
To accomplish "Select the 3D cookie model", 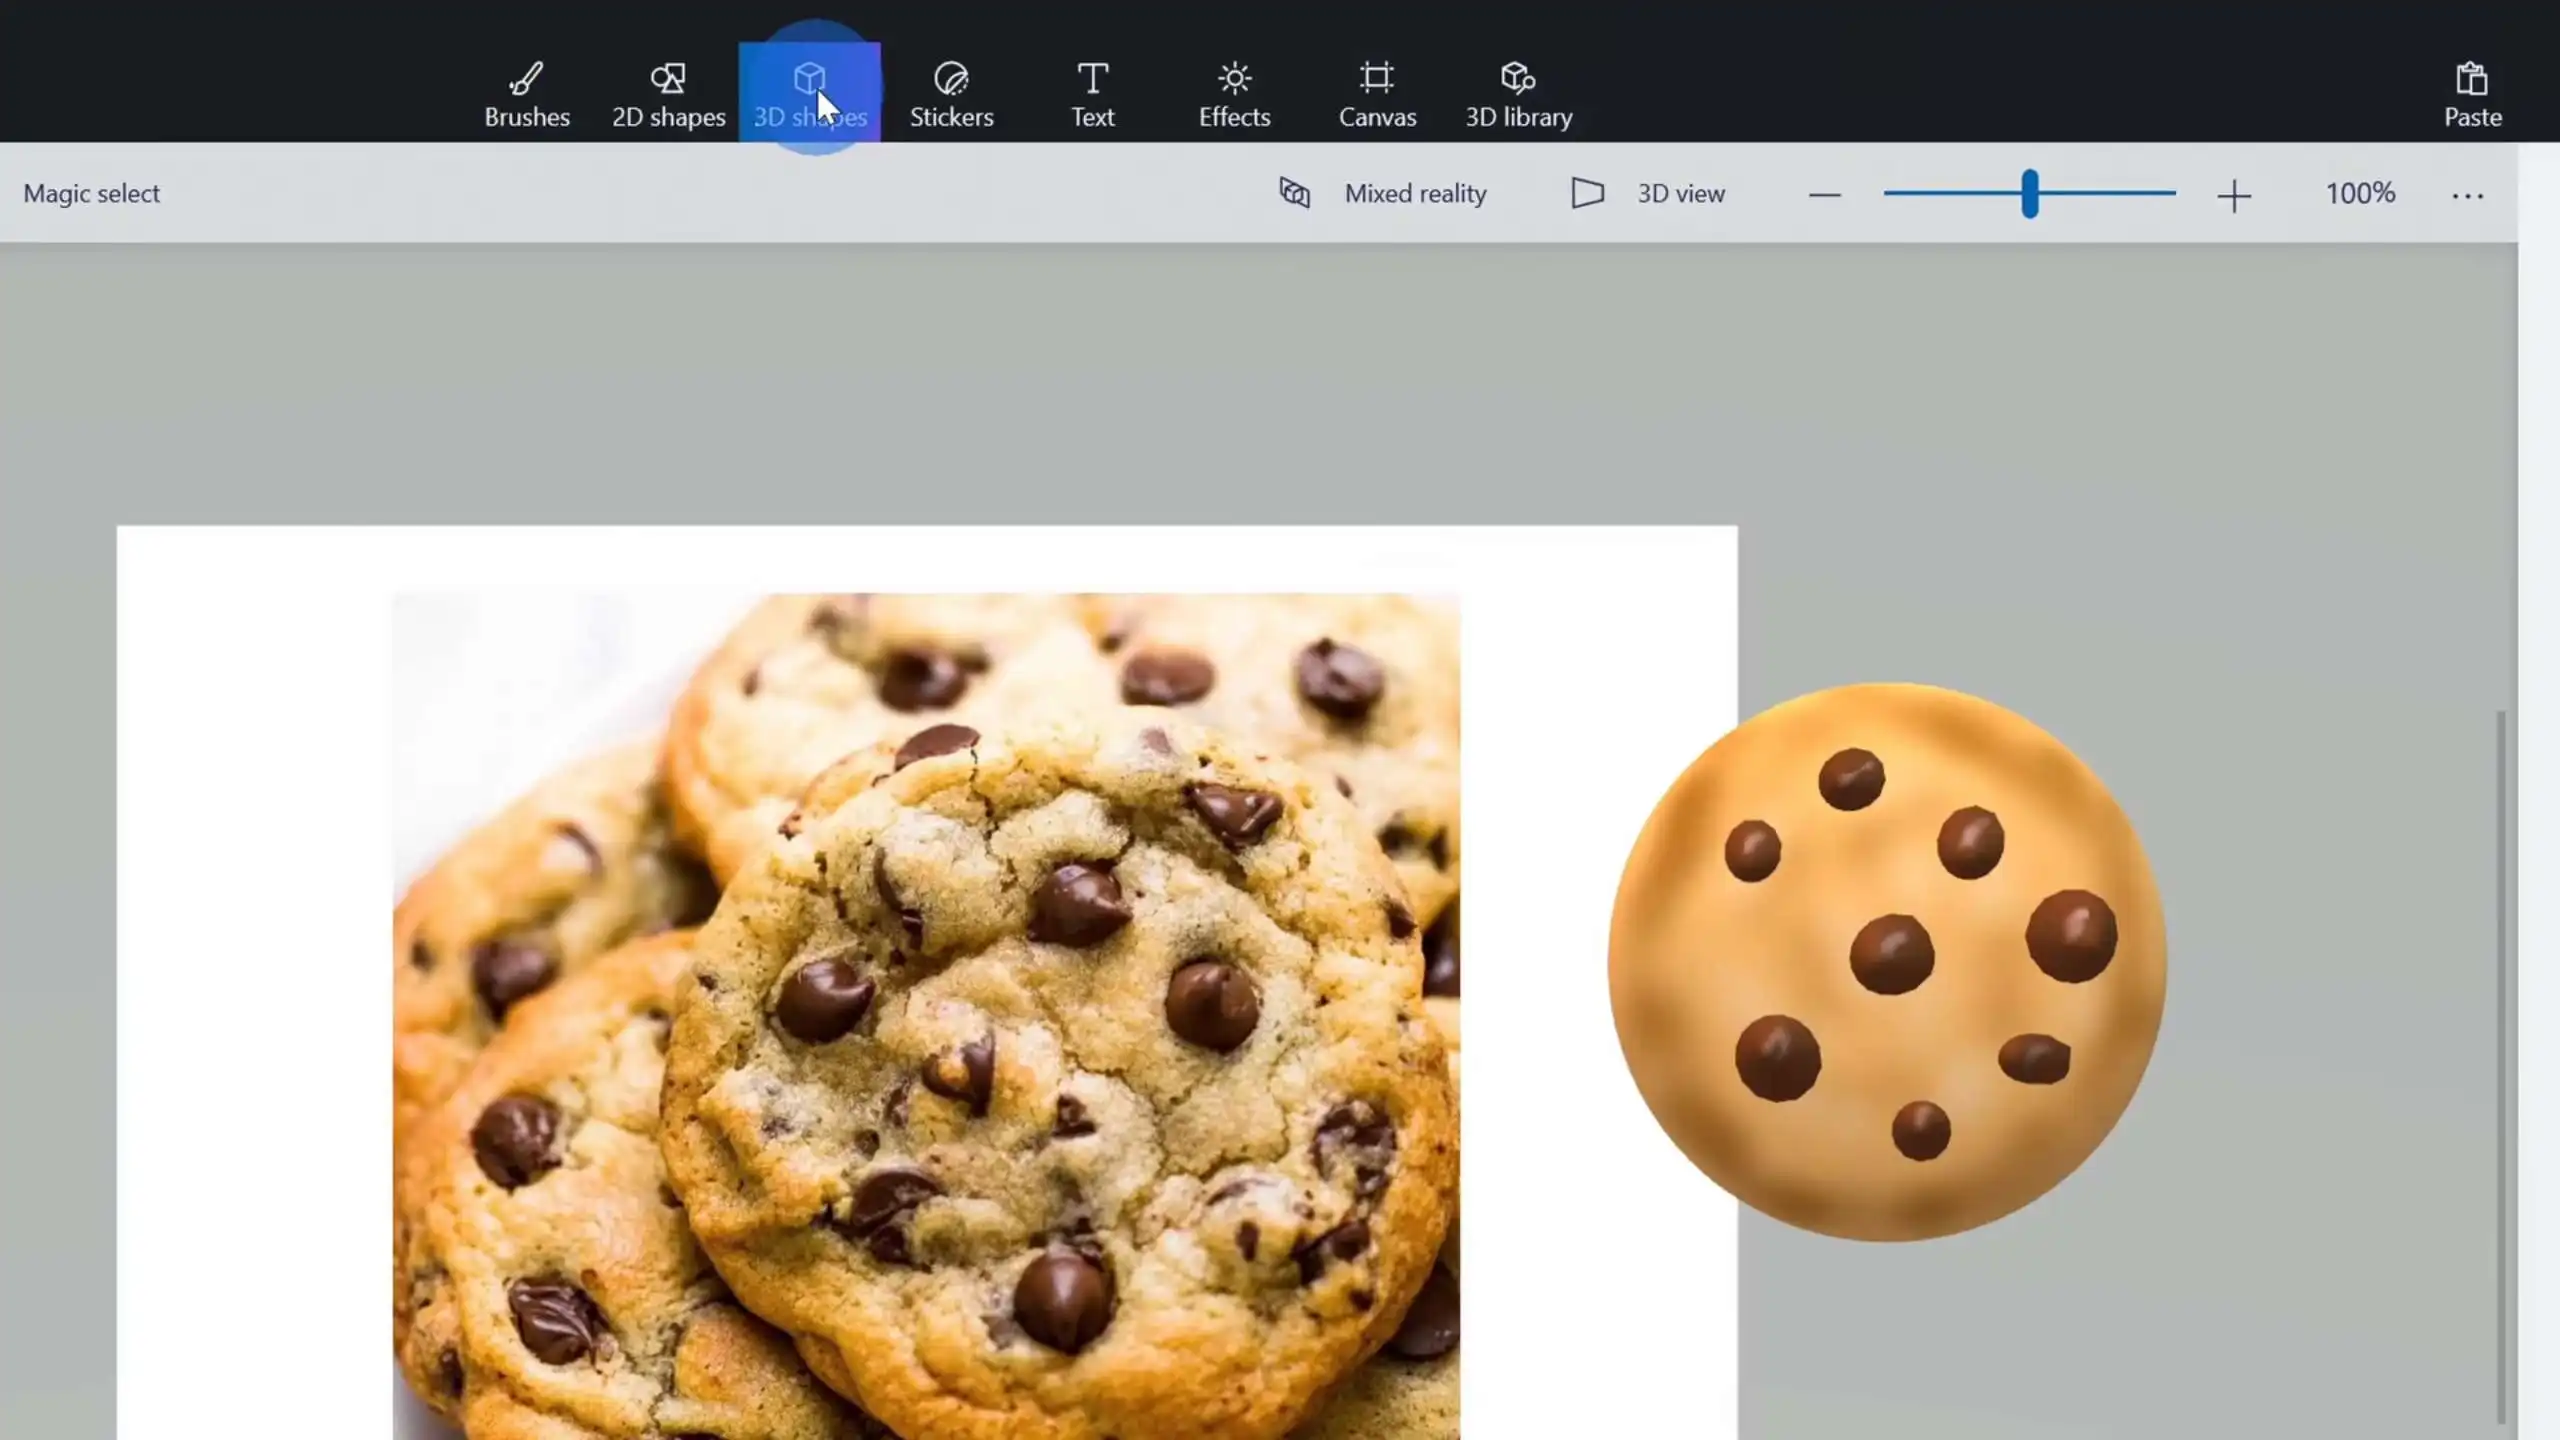I will click(1886, 962).
